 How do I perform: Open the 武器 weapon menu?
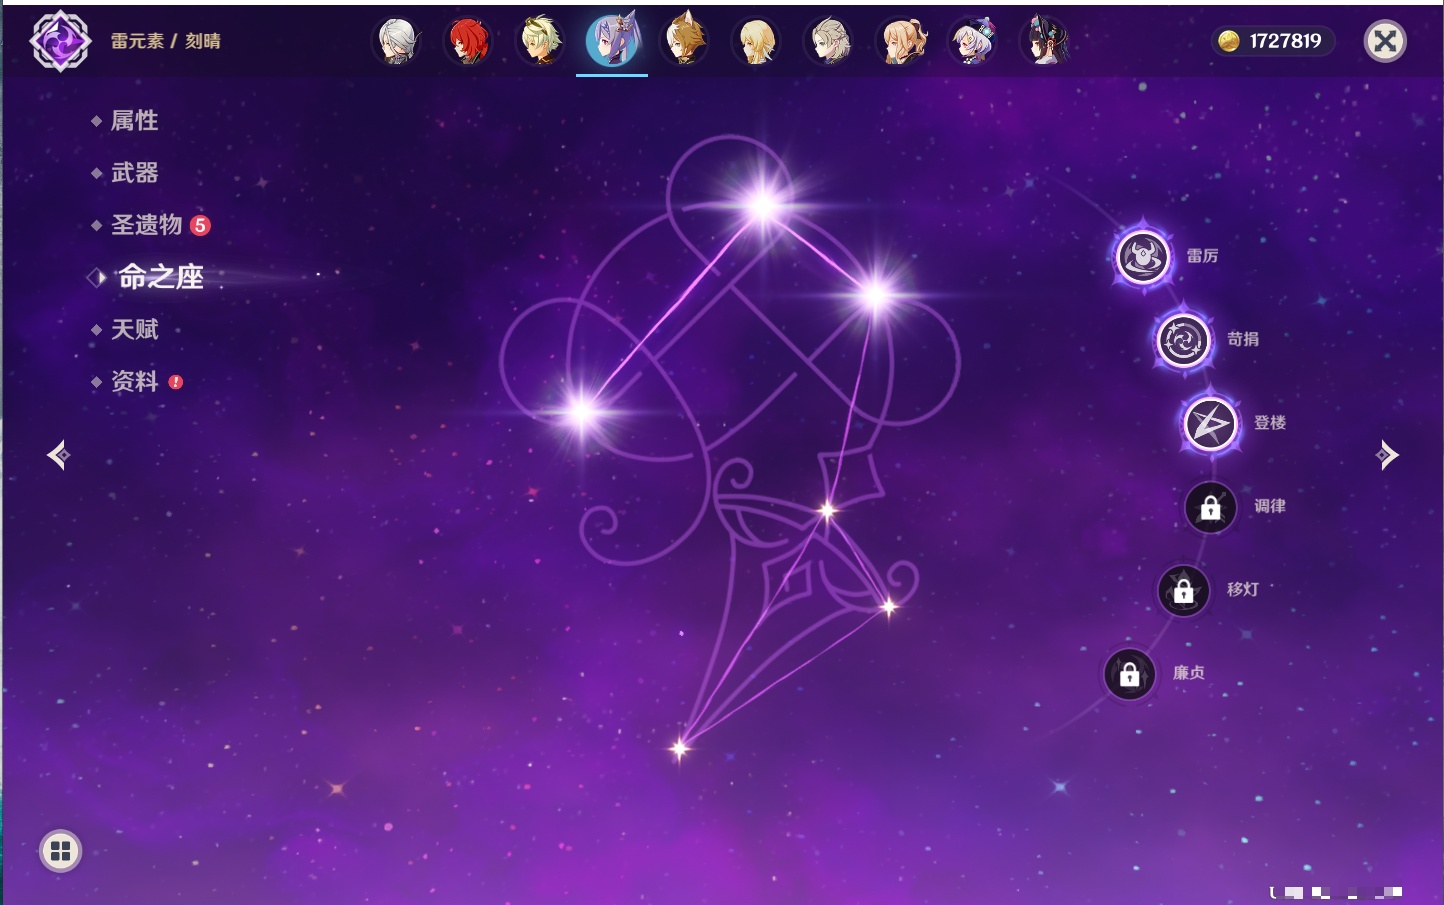[x=134, y=173]
